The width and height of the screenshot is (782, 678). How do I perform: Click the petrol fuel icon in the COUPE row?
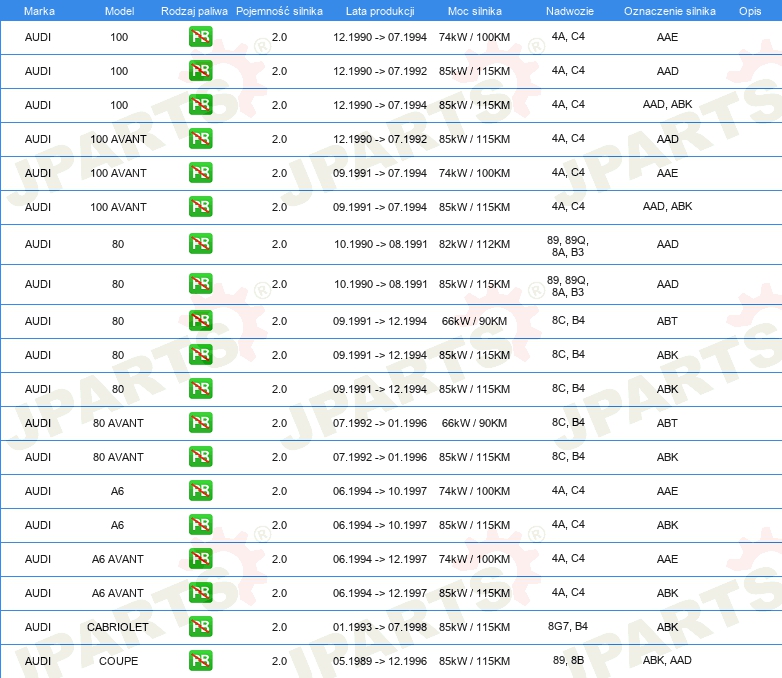click(200, 661)
